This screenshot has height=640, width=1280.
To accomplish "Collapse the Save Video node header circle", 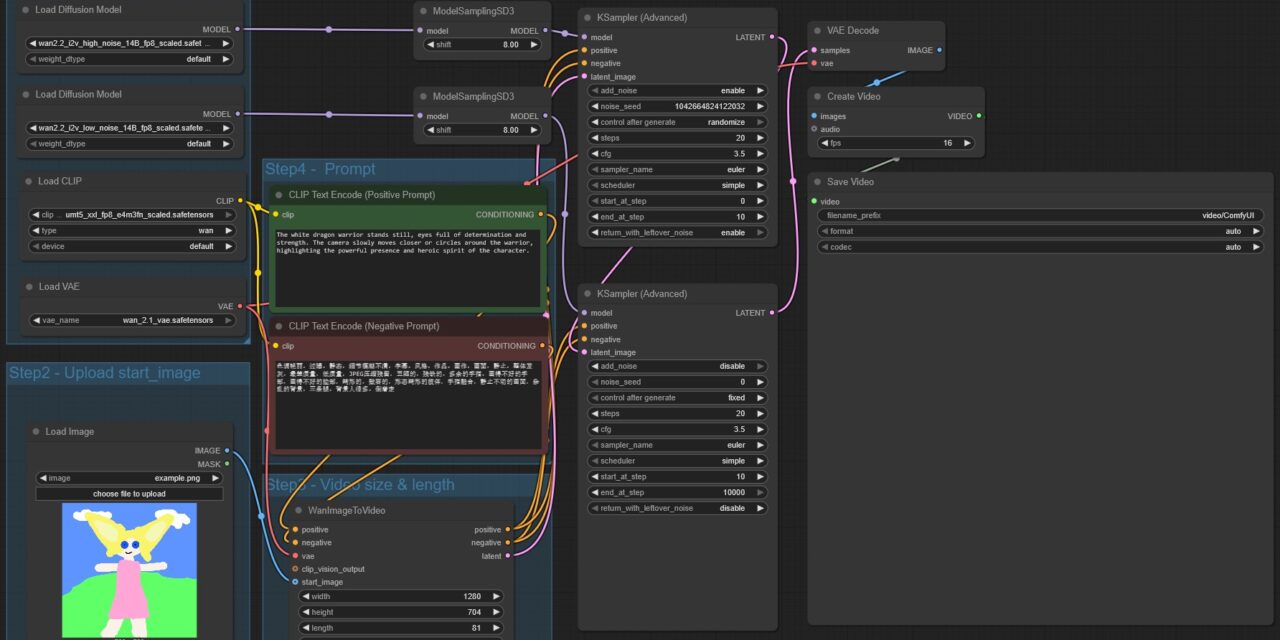I will click(818, 182).
